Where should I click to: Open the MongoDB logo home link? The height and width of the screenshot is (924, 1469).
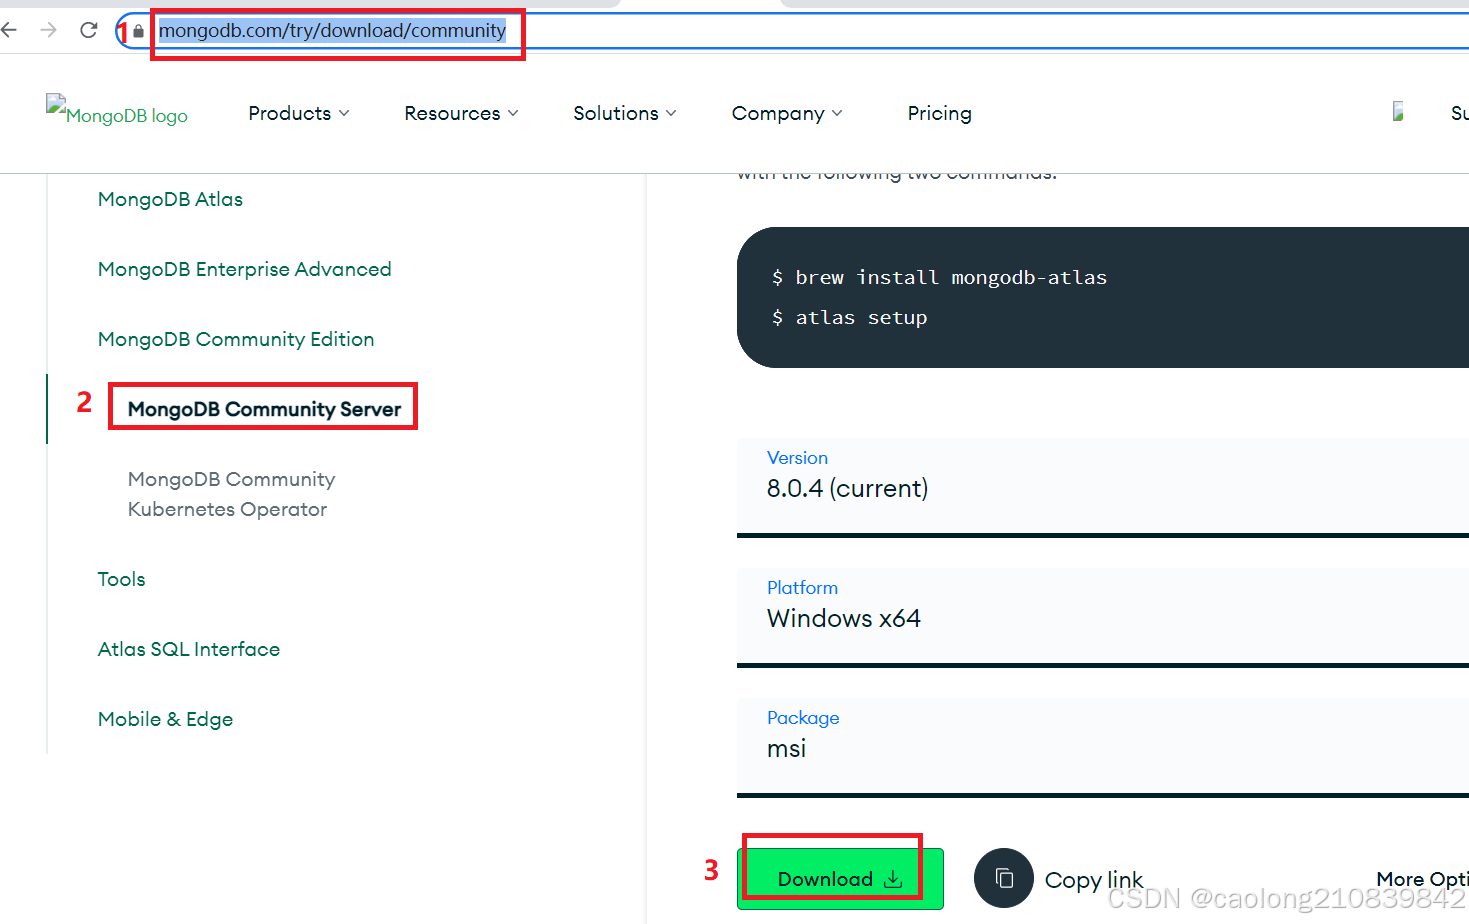tap(117, 110)
